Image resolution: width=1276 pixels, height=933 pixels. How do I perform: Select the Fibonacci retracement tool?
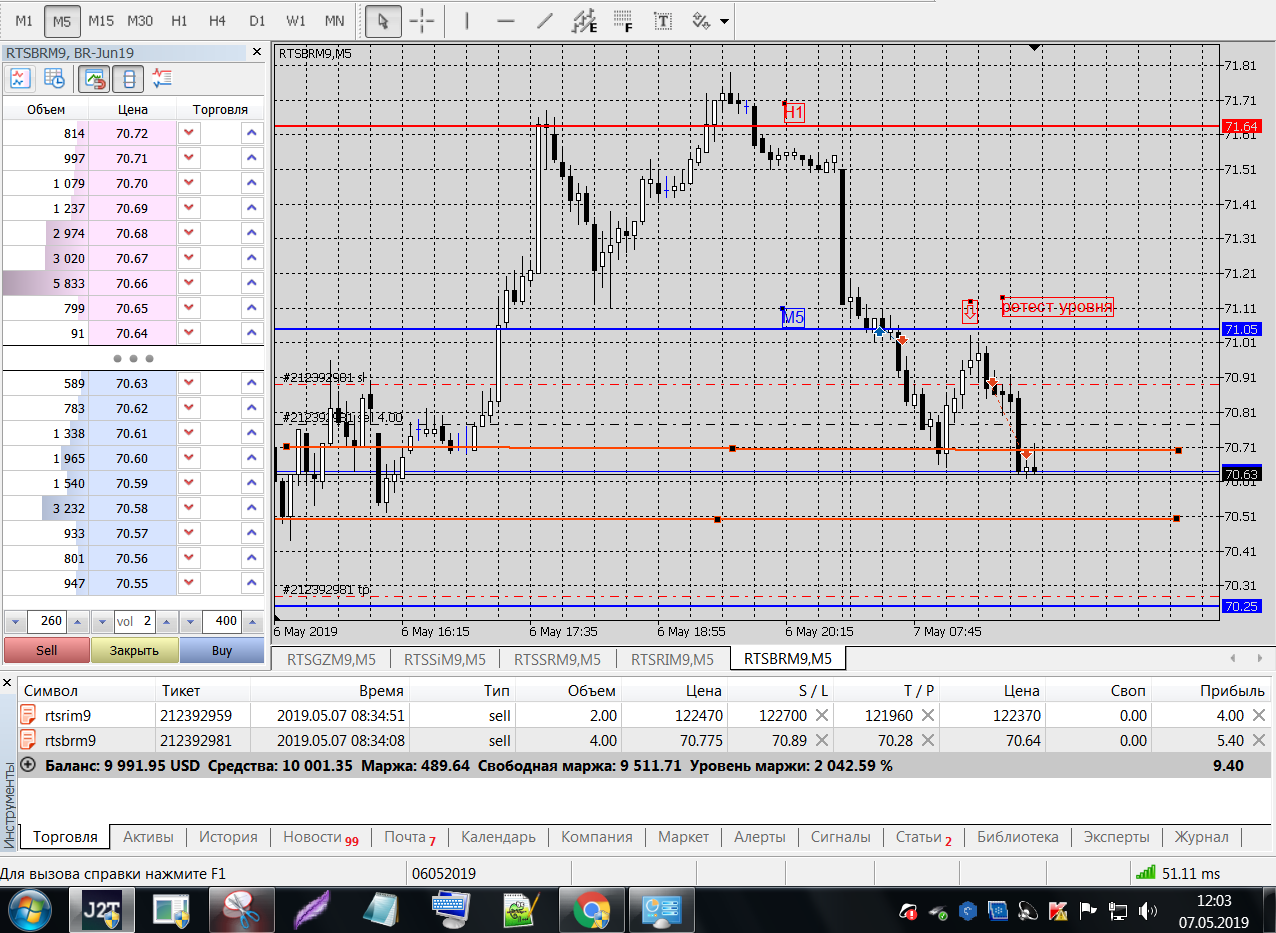623,20
